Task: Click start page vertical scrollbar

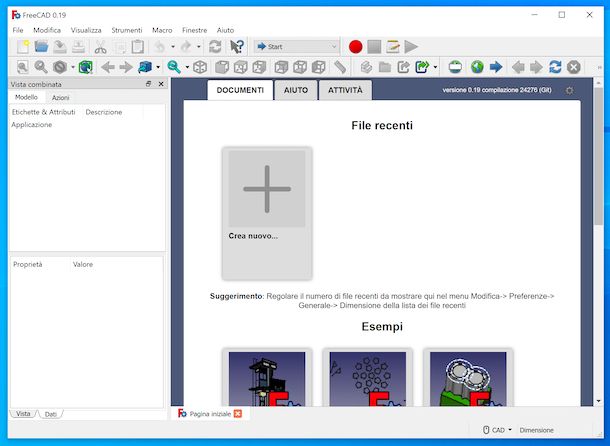Action: [x=599, y=156]
